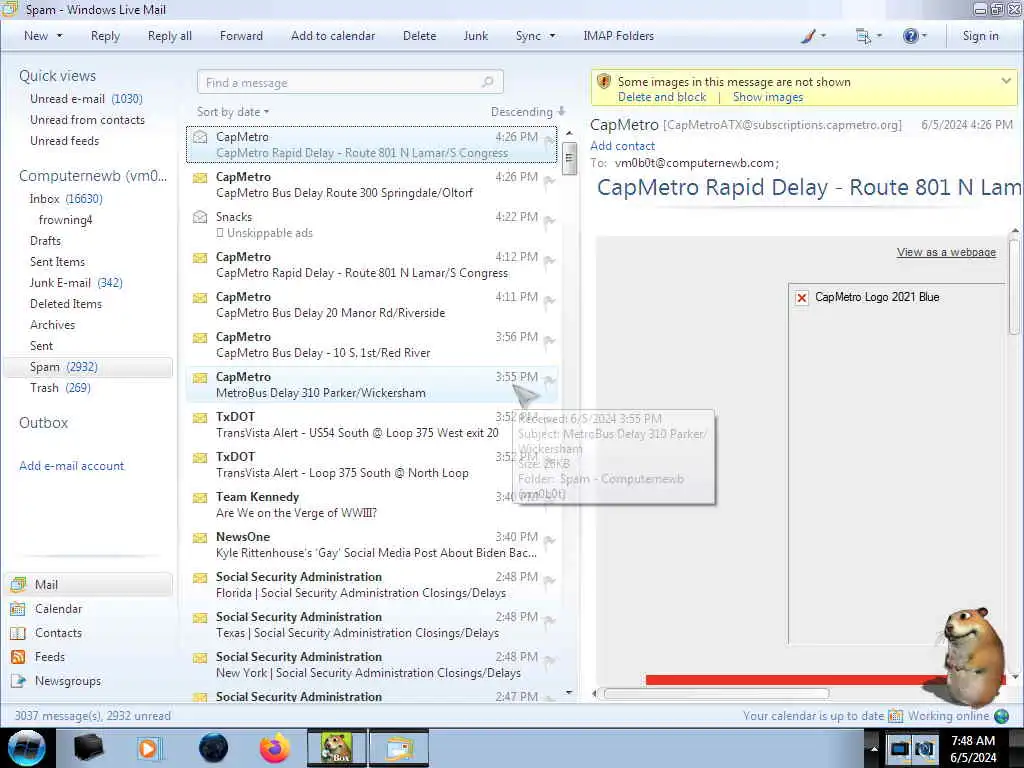This screenshot has width=1024, height=768.
Task: Click Reply all in the toolbar
Action: (170, 36)
